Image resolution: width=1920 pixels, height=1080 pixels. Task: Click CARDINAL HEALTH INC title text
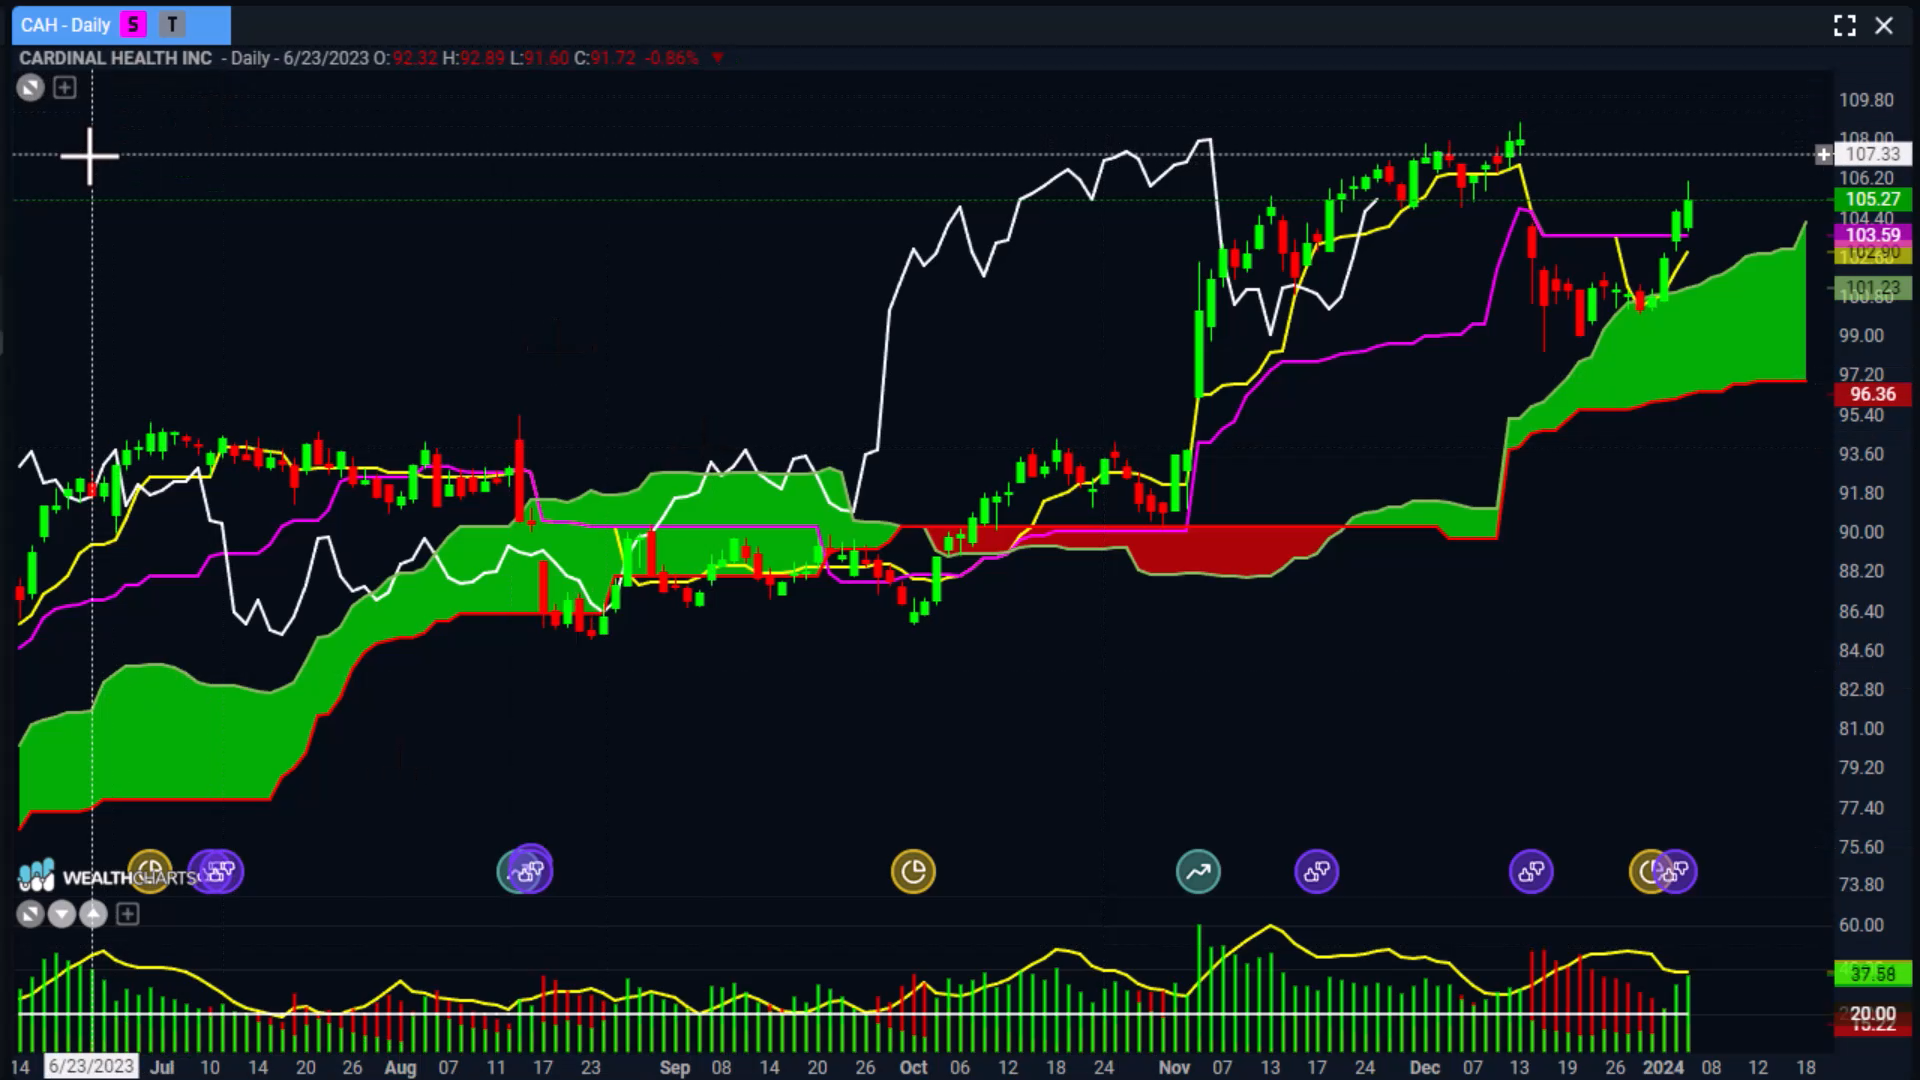click(x=116, y=58)
